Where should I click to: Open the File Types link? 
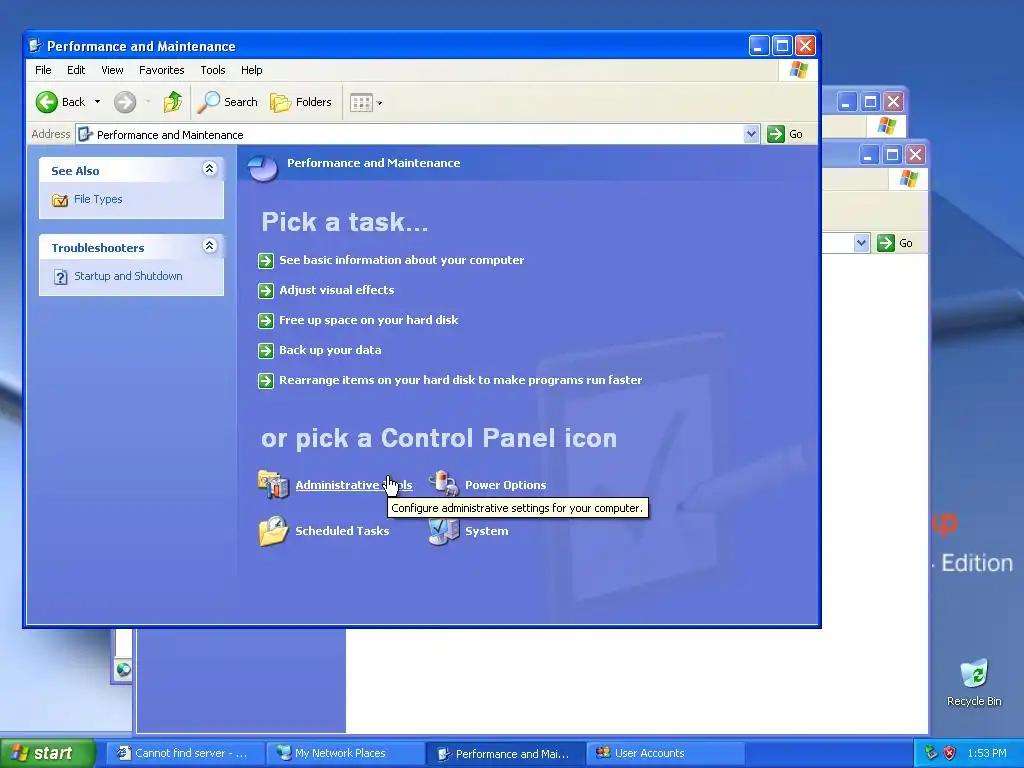(x=98, y=199)
